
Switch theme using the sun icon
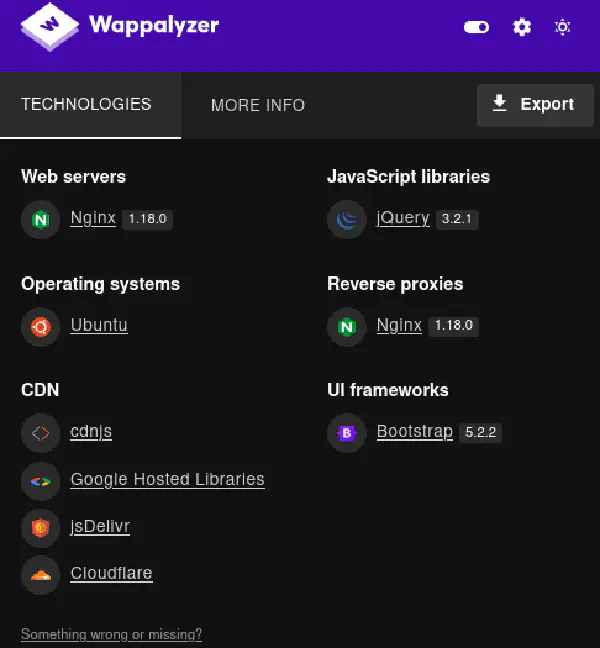coord(562,27)
